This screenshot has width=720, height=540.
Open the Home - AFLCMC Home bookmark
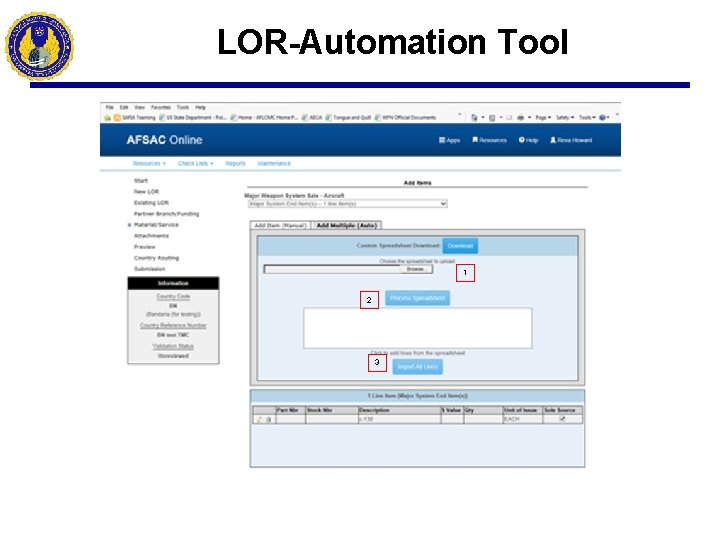coord(264,118)
